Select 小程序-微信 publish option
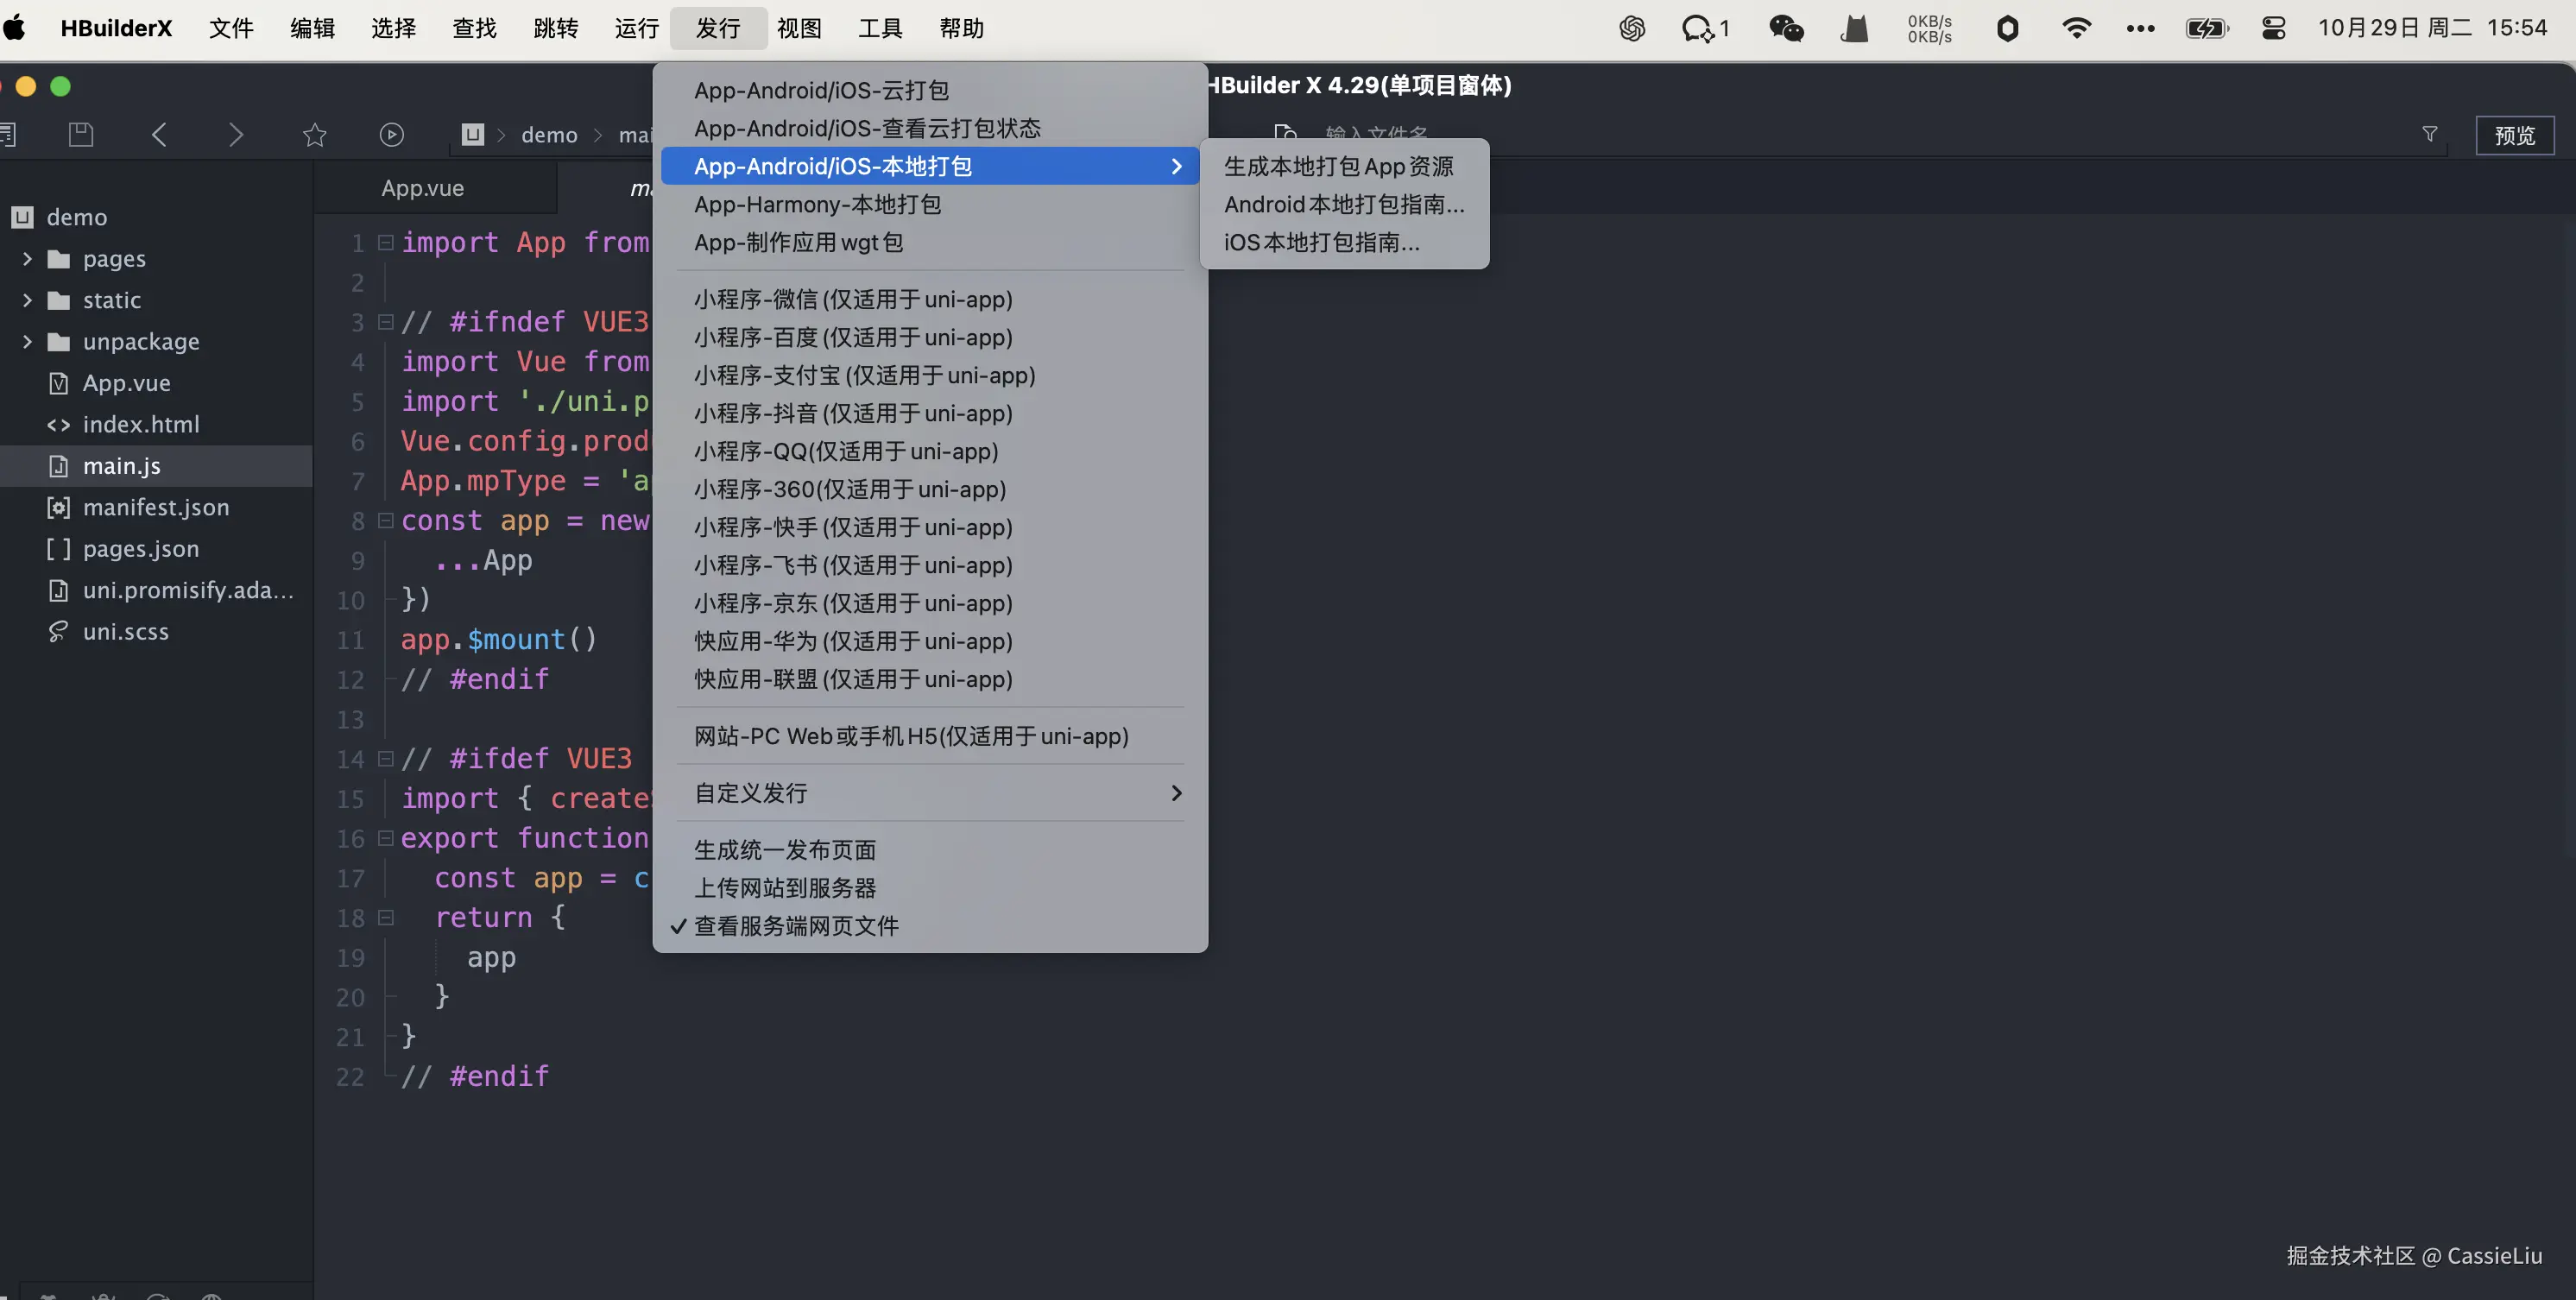The width and height of the screenshot is (2576, 1300). point(853,299)
